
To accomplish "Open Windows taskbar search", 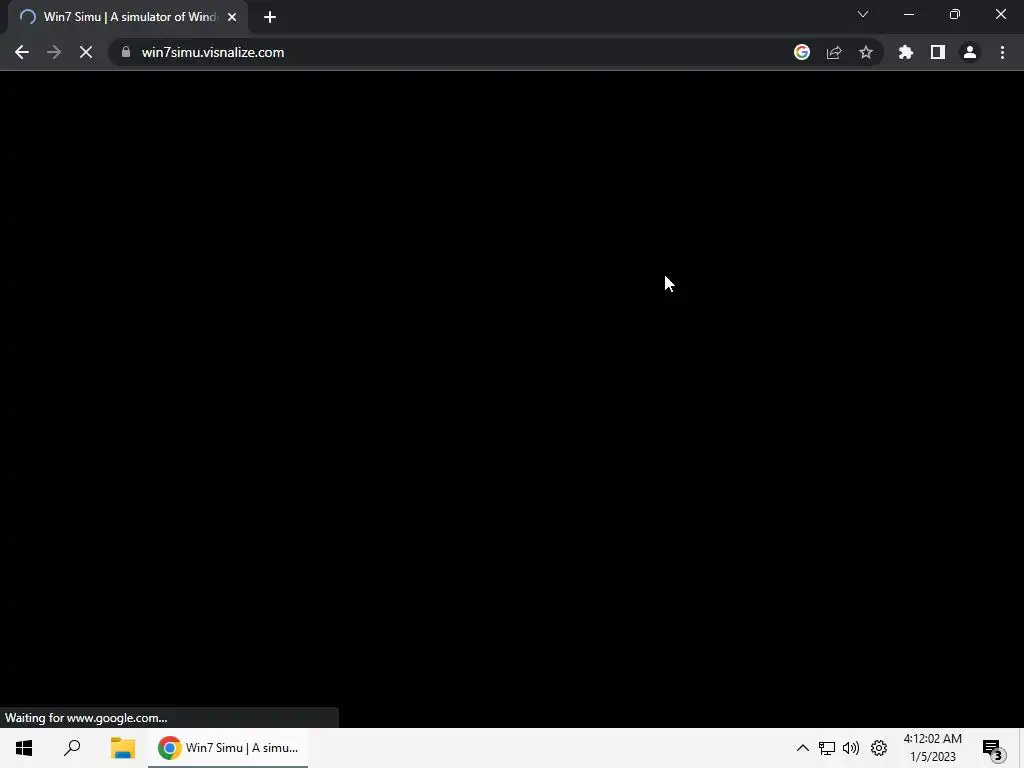I will 72,748.
